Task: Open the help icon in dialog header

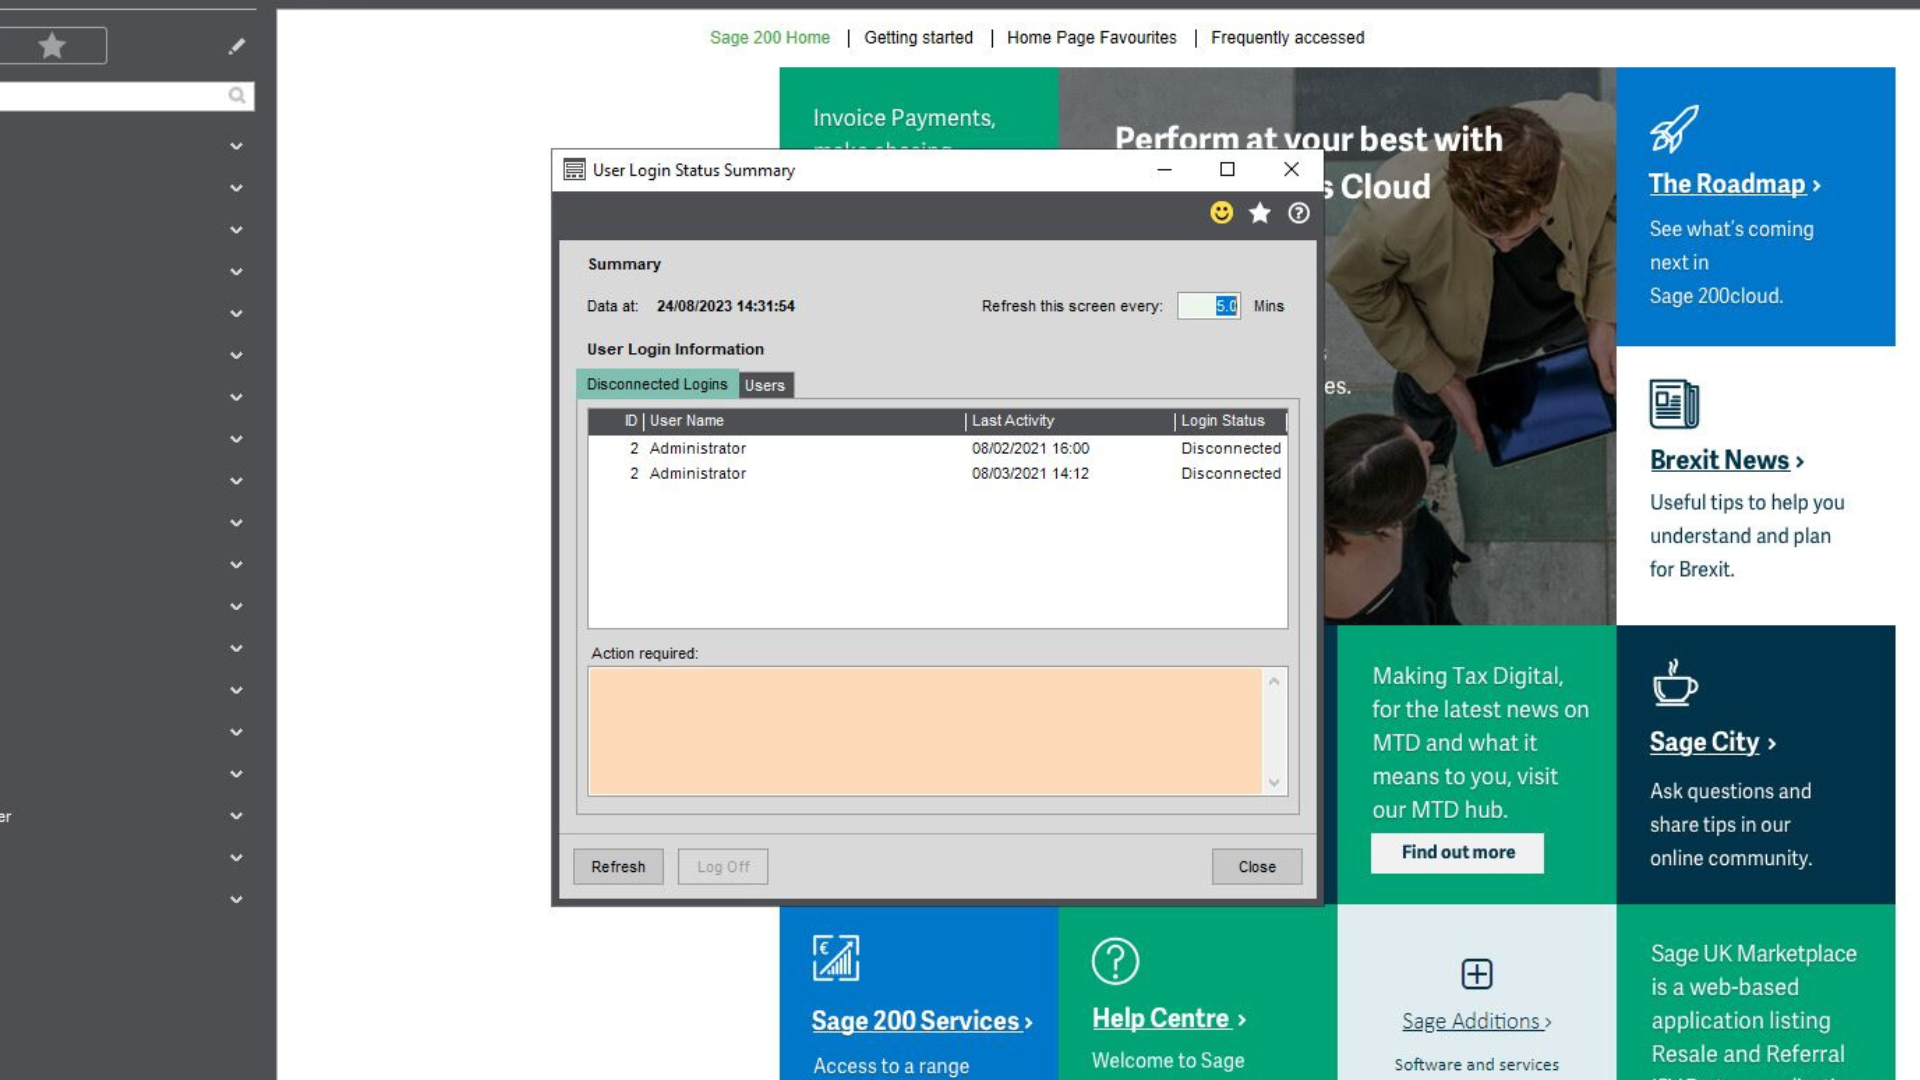Action: (1299, 212)
